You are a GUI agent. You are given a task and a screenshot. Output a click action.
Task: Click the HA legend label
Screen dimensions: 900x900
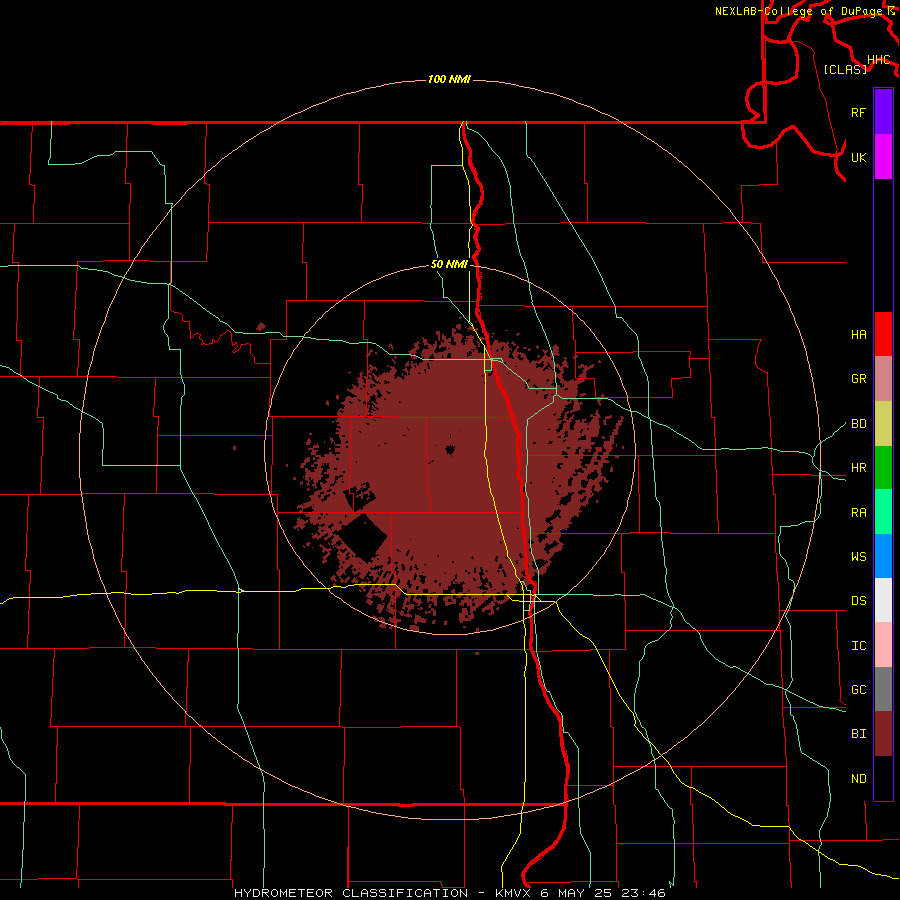(x=858, y=334)
